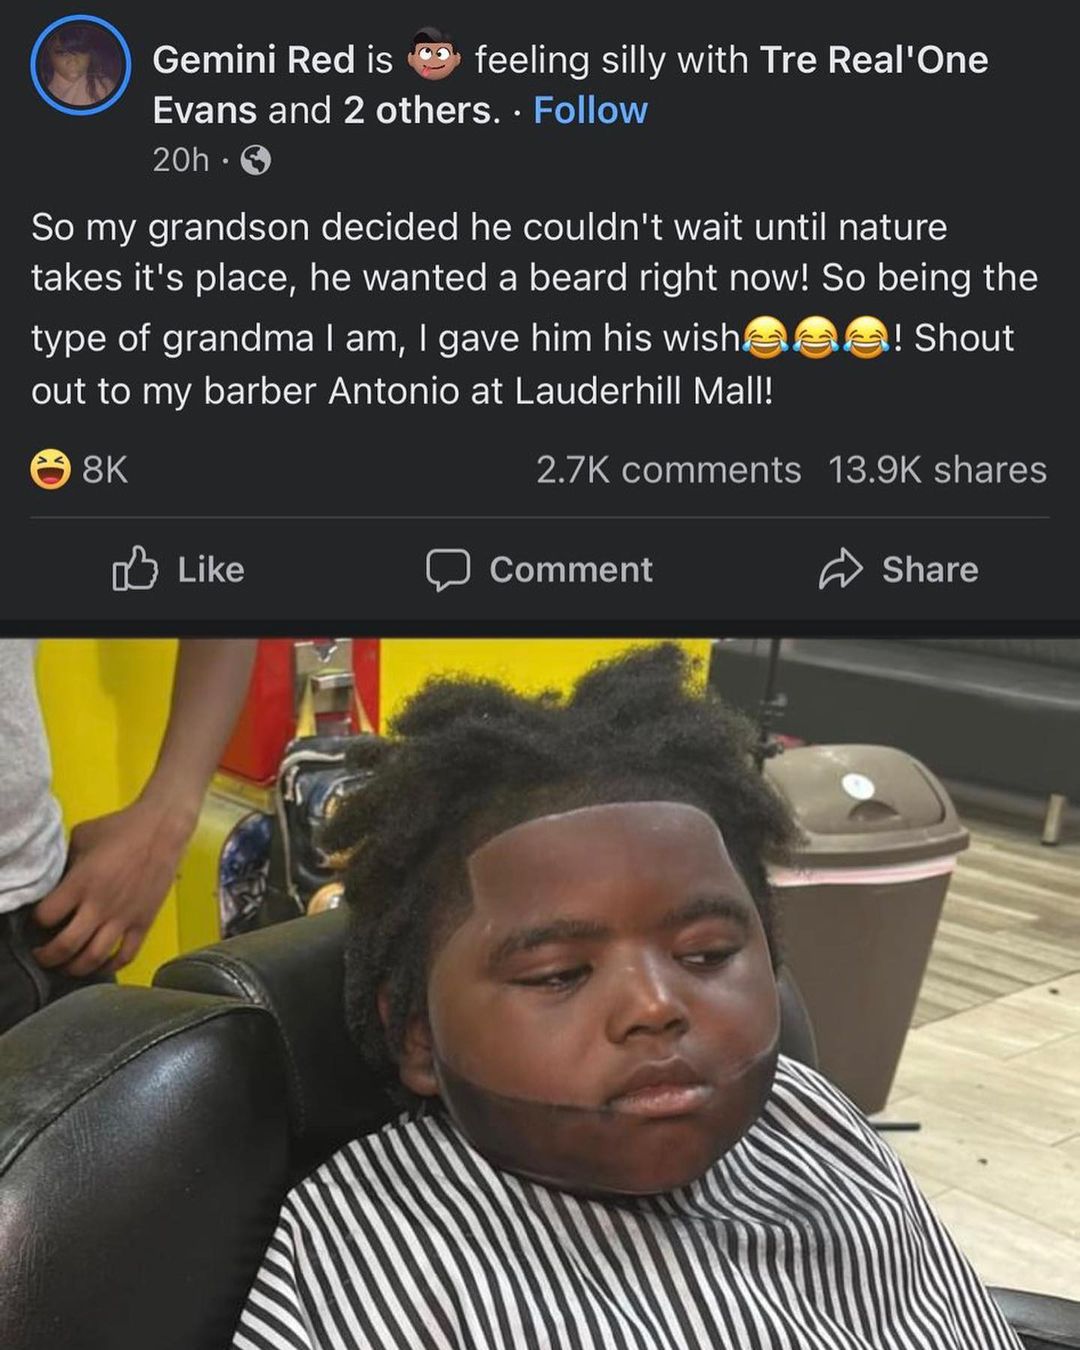Follow Gemini Red
This screenshot has width=1080, height=1350.
click(590, 110)
